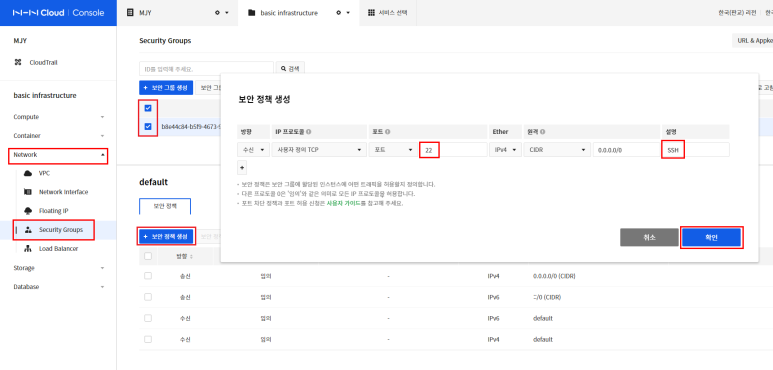
Task: Open Floating IP in the sidebar
Action: pos(54,211)
